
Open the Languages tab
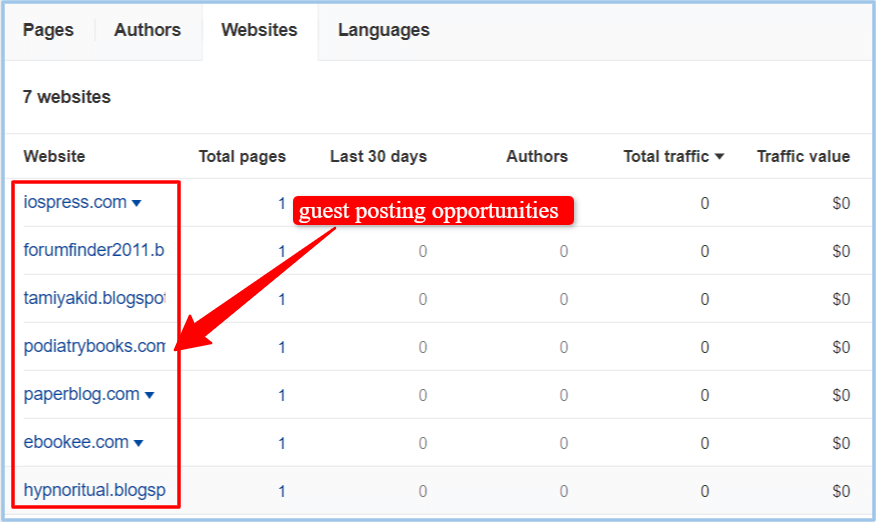(384, 30)
